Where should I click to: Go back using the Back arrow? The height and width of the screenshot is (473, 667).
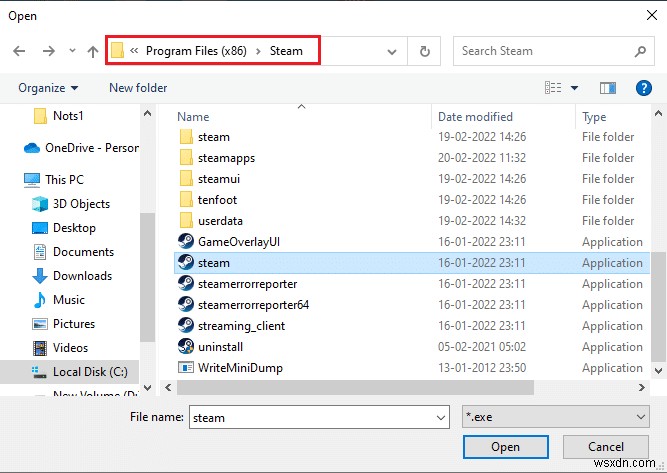19,51
